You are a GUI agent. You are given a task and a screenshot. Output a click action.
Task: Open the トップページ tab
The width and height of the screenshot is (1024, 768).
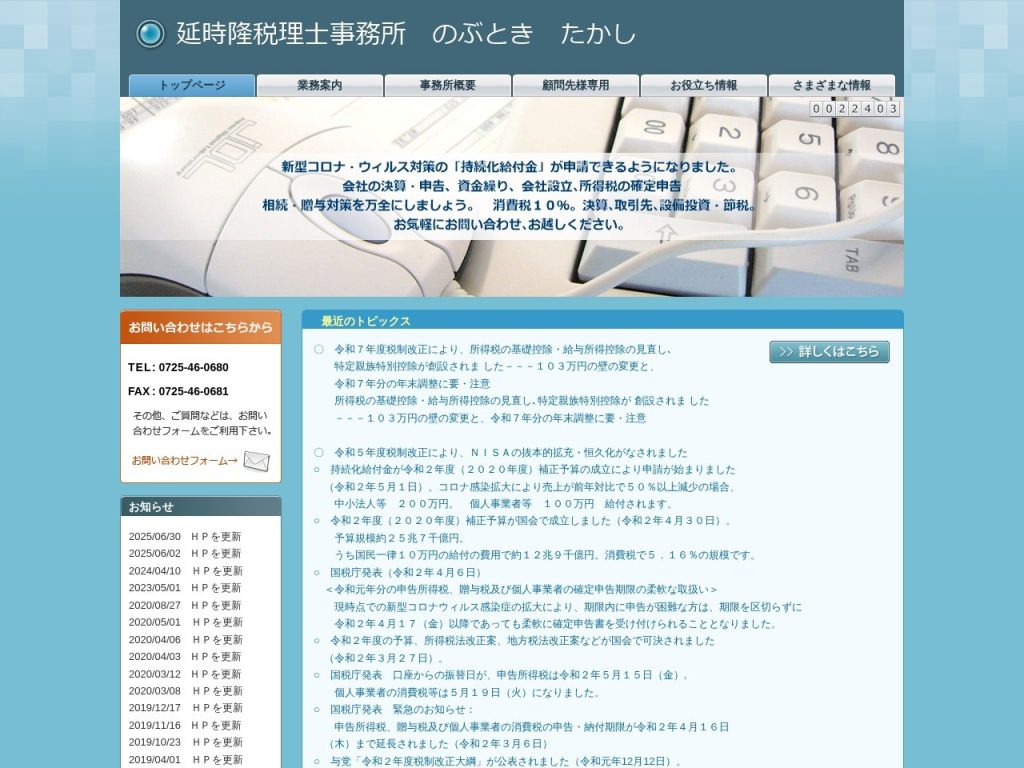pos(192,86)
